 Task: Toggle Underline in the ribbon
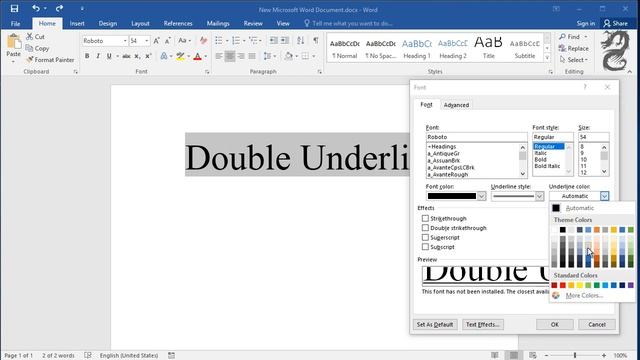coord(109,56)
